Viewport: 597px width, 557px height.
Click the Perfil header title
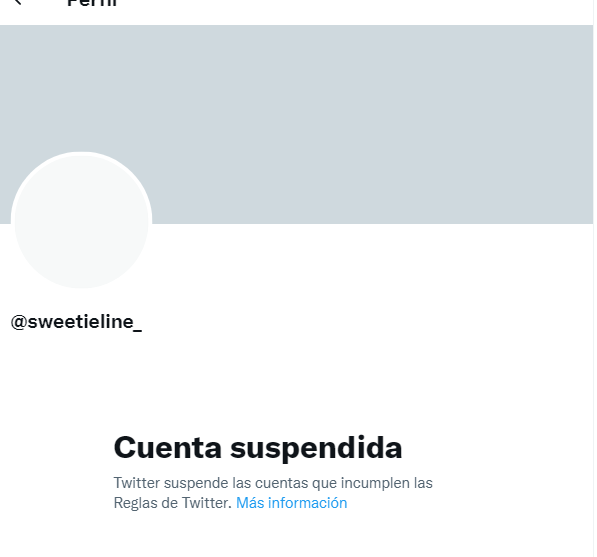click(x=92, y=3)
